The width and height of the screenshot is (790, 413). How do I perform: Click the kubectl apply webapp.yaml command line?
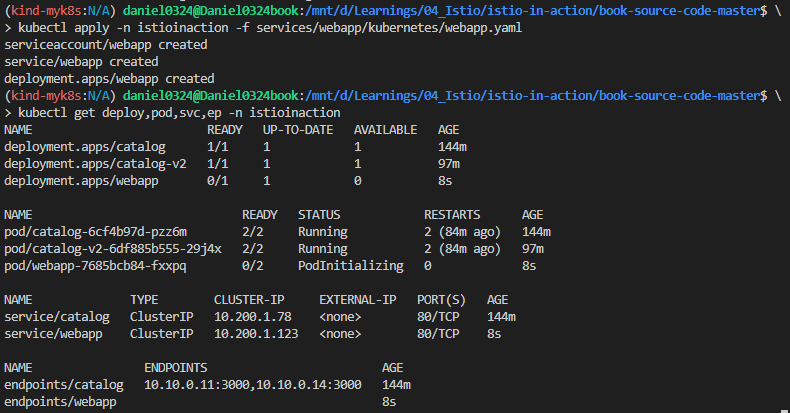pyautogui.click(x=270, y=28)
